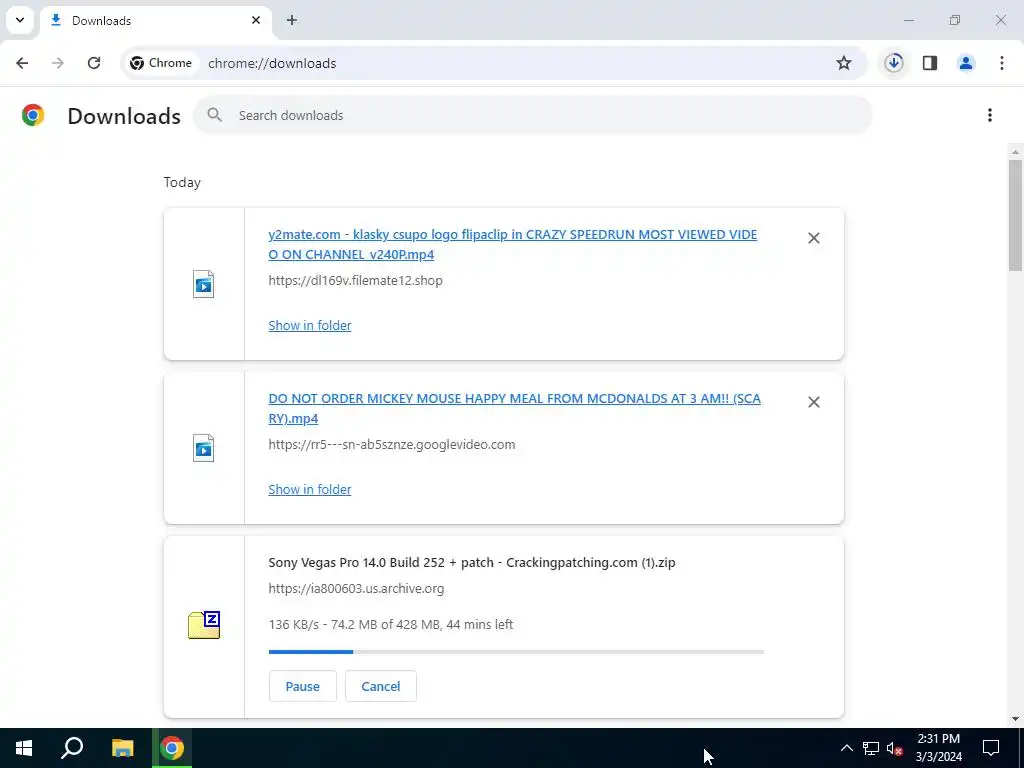
Task: Click the Chrome logo beside Downloads title
Action: pos(33,115)
